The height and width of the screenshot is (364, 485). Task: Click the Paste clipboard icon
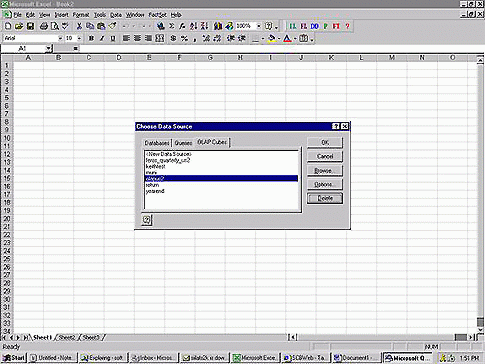101,26
